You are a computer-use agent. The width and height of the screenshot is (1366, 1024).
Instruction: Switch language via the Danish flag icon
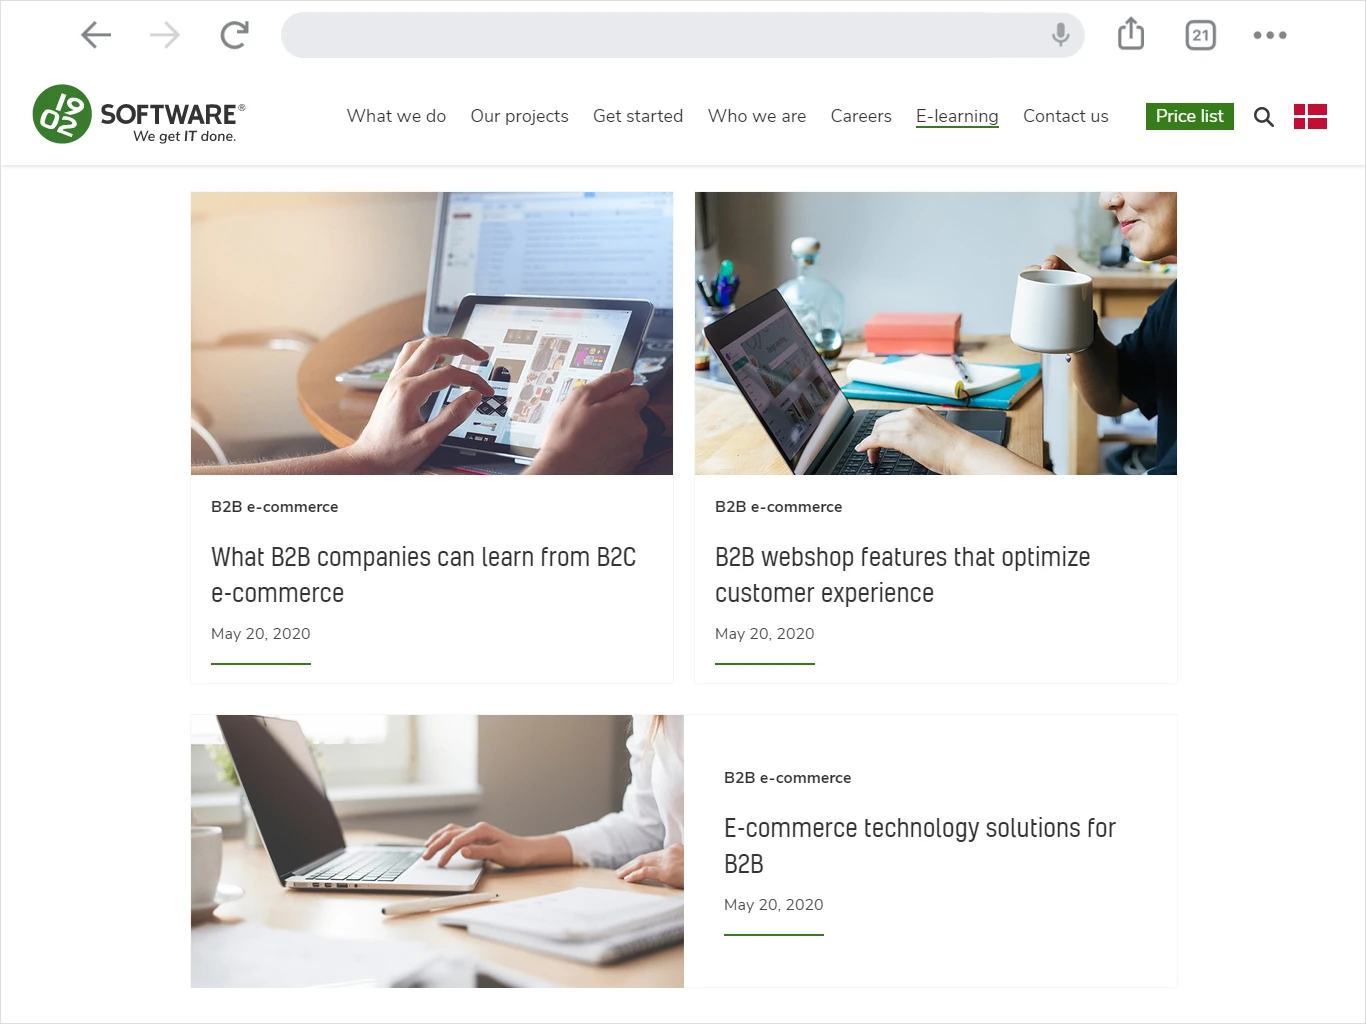[1310, 117]
